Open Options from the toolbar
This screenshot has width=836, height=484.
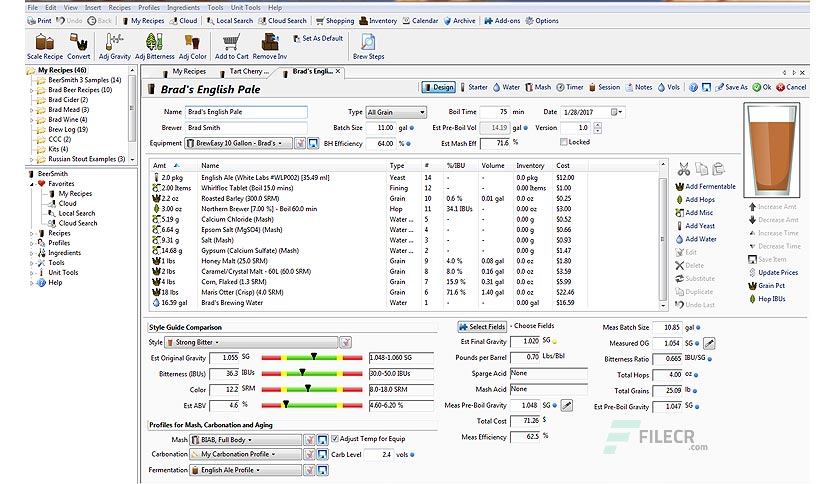542,21
